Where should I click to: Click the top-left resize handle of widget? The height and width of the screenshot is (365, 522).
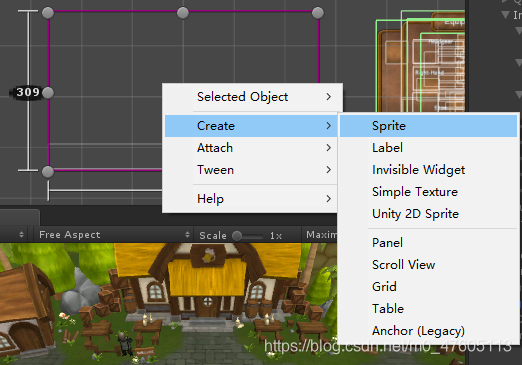[x=48, y=13]
